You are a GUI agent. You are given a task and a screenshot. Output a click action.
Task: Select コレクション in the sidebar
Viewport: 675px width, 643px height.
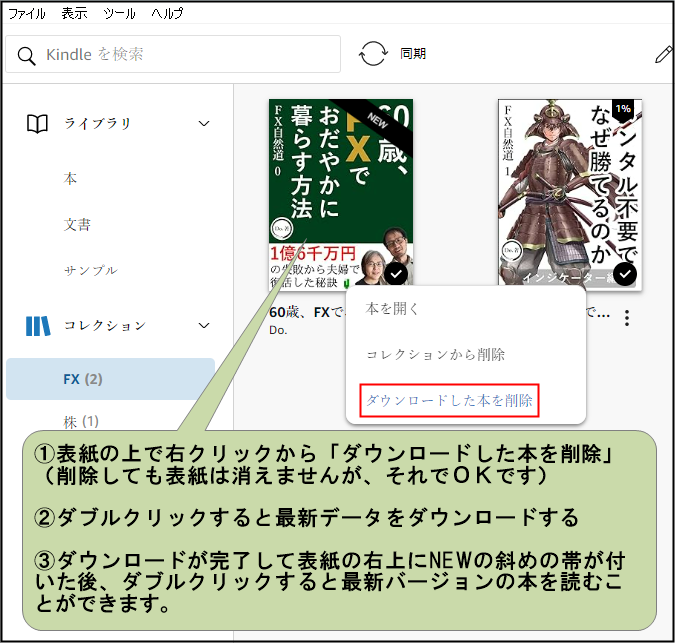tap(105, 325)
